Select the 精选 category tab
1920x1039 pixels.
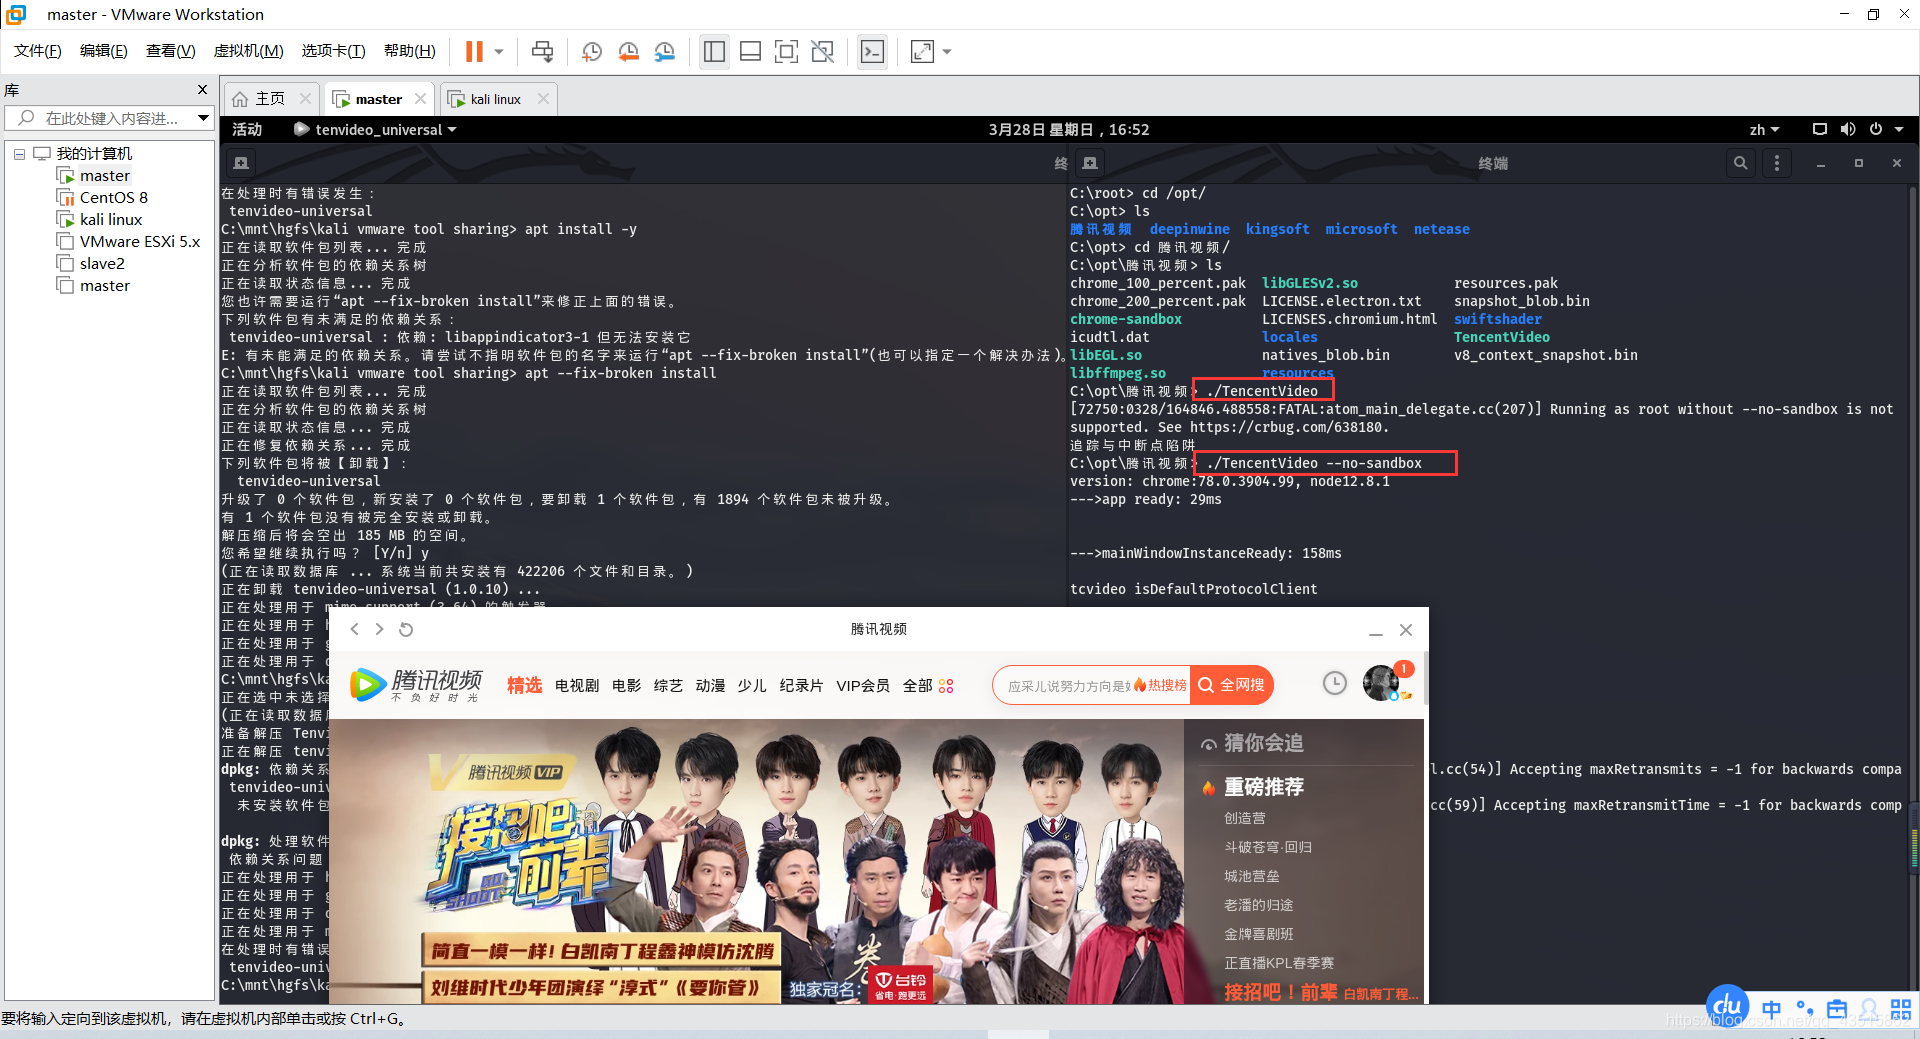point(524,685)
